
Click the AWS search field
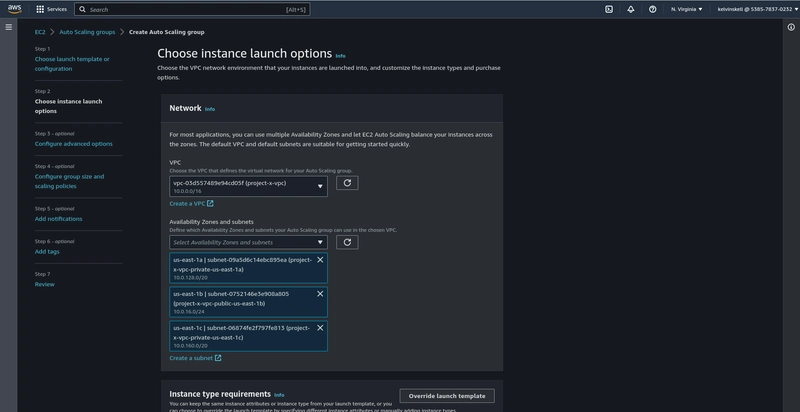click(192, 9)
